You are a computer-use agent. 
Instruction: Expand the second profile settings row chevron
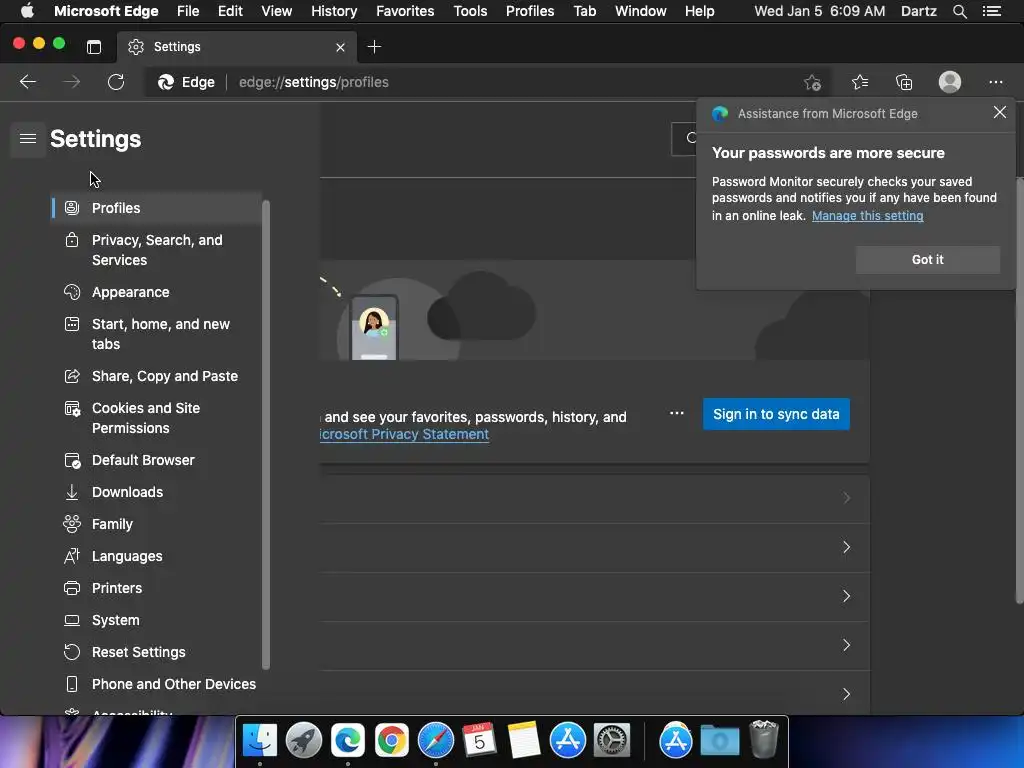pos(846,547)
